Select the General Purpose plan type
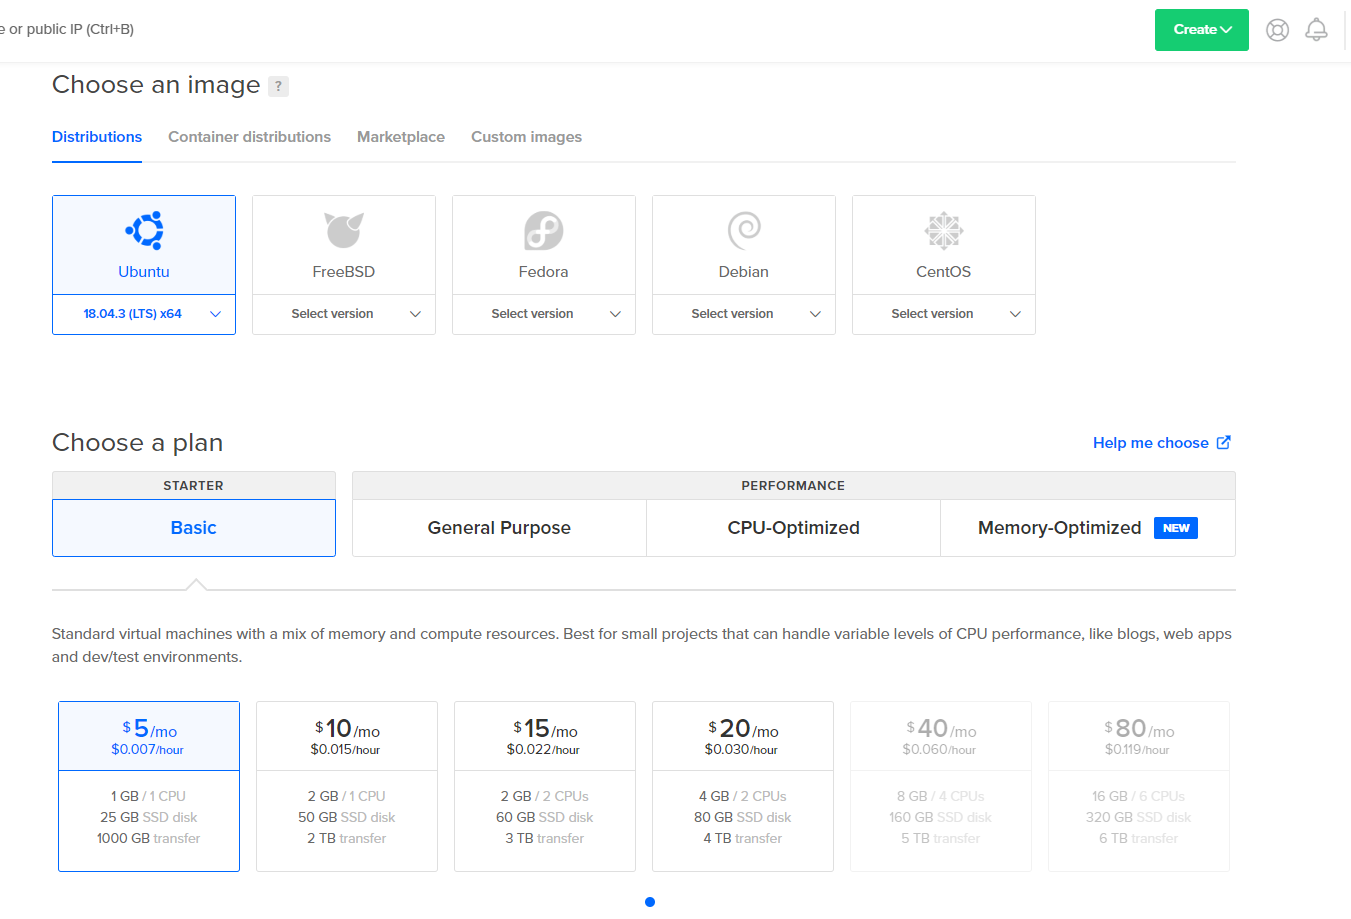Image resolution: width=1351 pixels, height=919 pixels. point(499,528)
